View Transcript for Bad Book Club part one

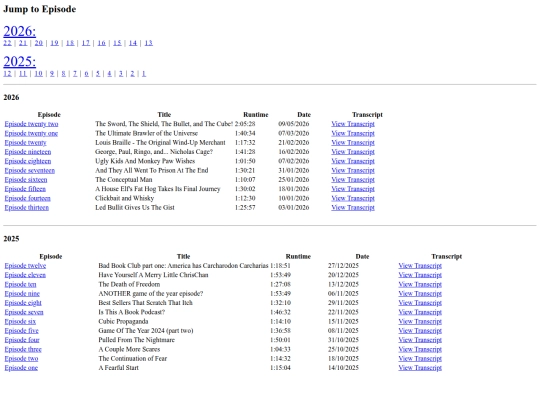click(x=420, y=266)
